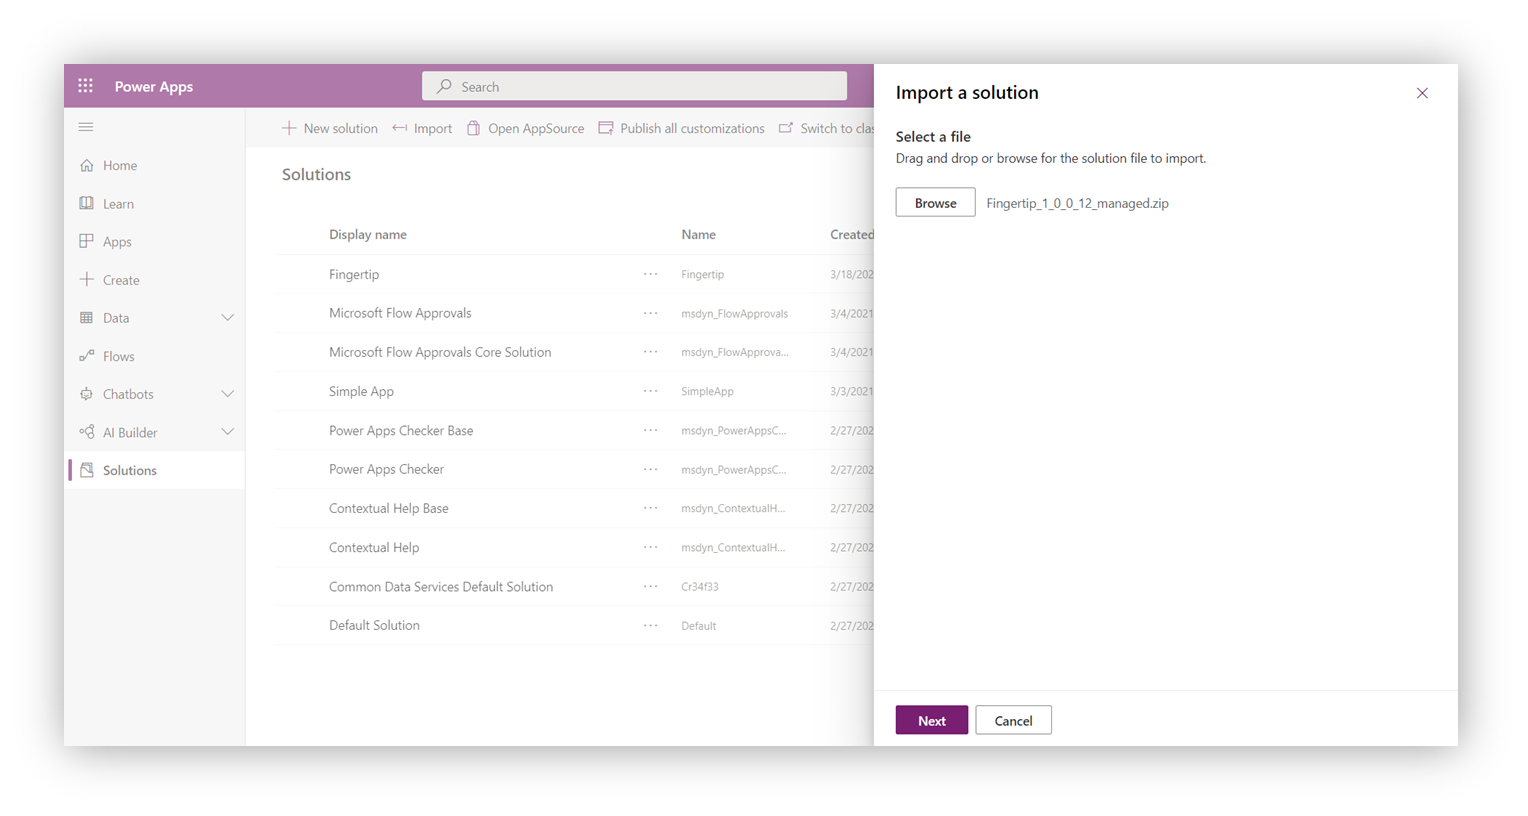Click the SimpleApp name cell

707,391
